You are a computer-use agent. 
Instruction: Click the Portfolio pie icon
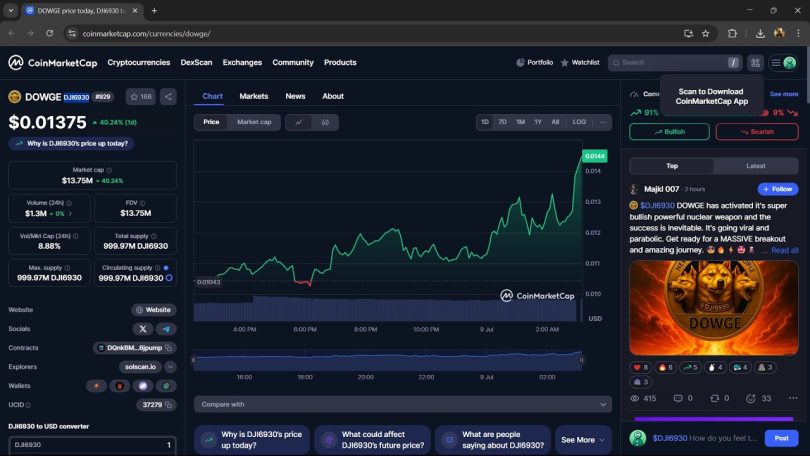click(520, 62)
